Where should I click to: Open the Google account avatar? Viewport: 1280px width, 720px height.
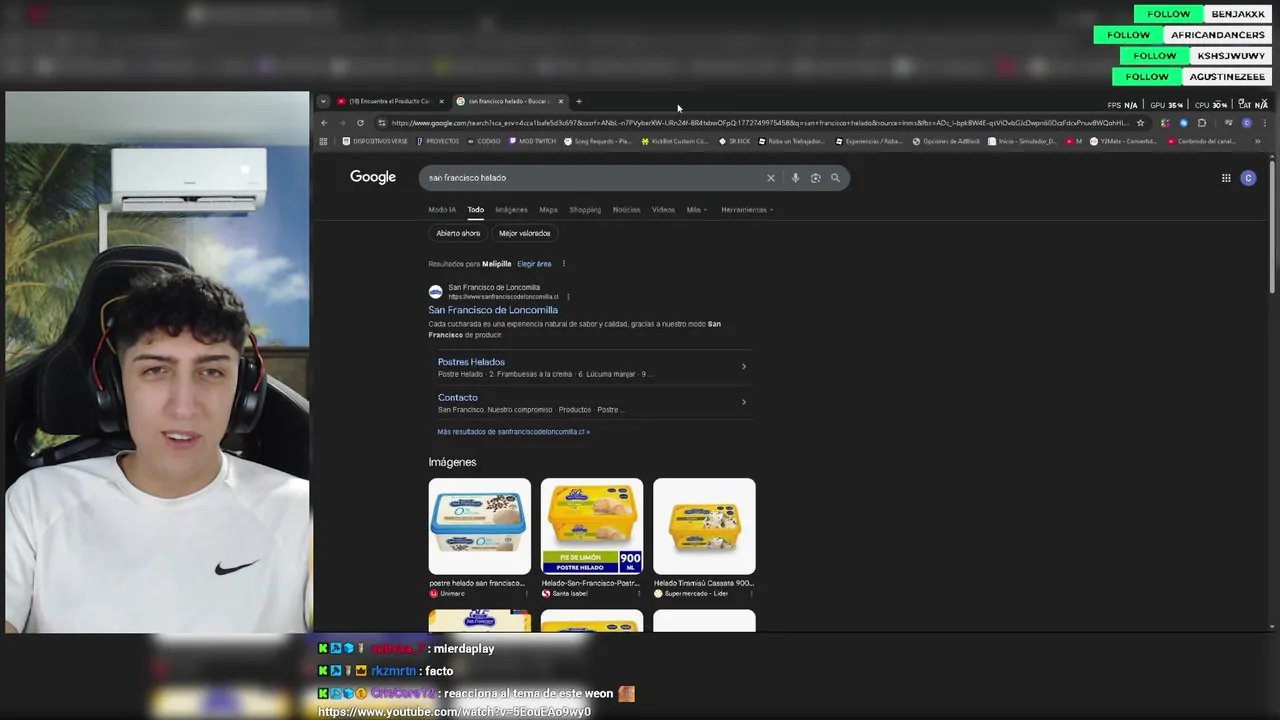(1248, 178)
